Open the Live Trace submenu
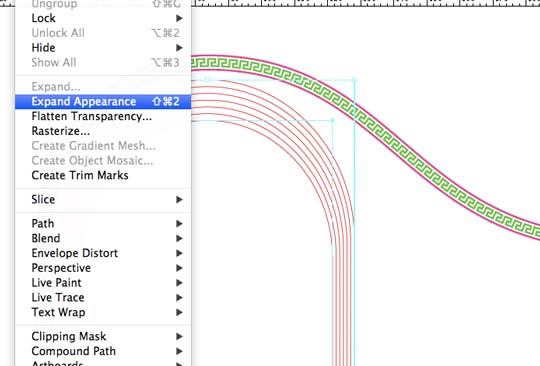Image resolution: width=540 pixels, height=366 pixels. pos(103,298)
